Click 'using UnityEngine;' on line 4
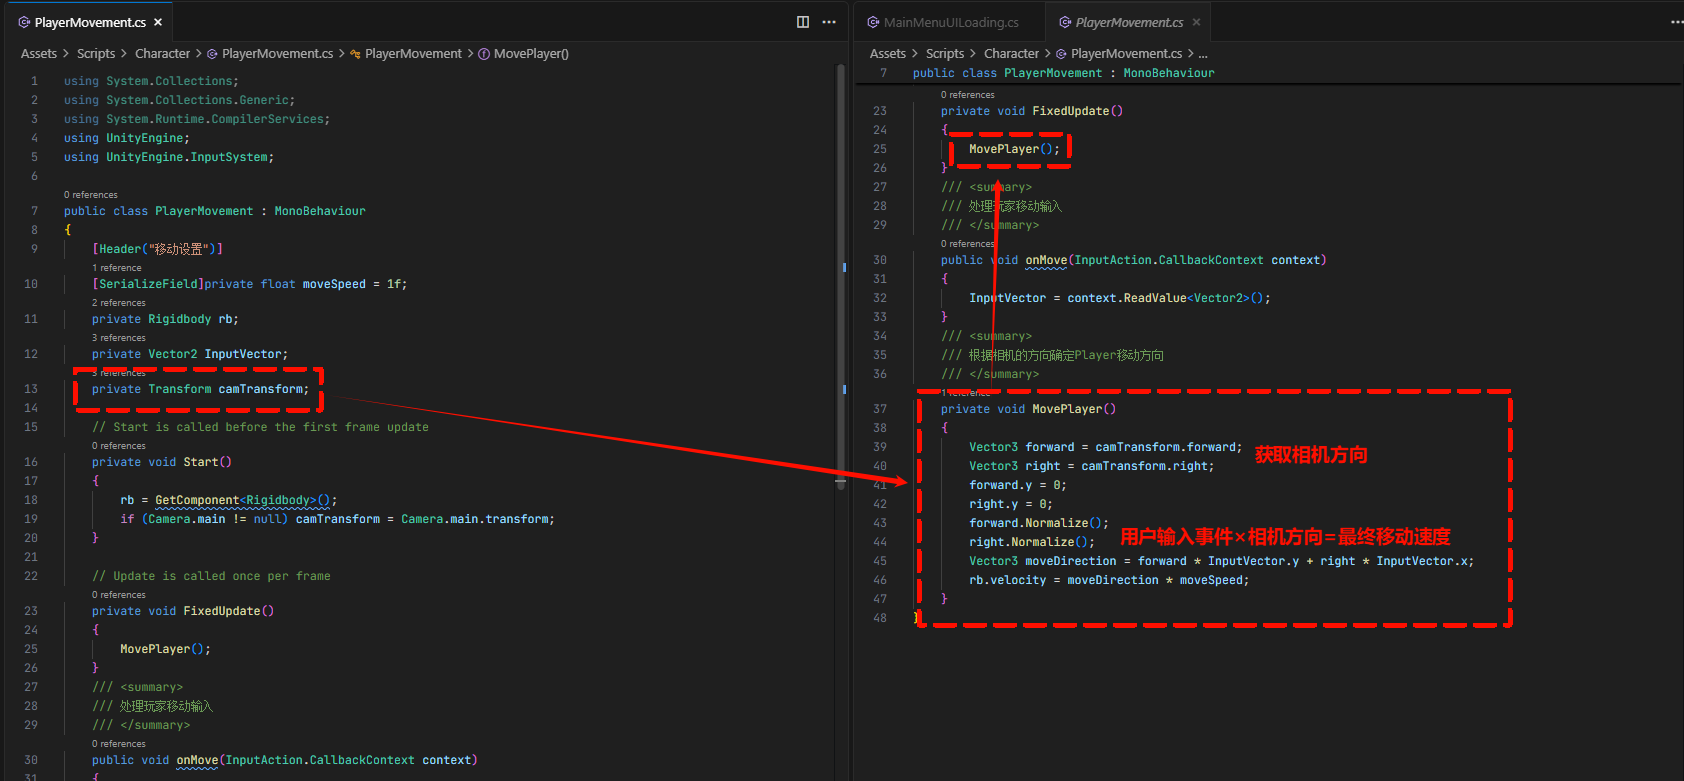Image resolution: width=1684 pixels, height=781 pixels. [x=127, y=138]
